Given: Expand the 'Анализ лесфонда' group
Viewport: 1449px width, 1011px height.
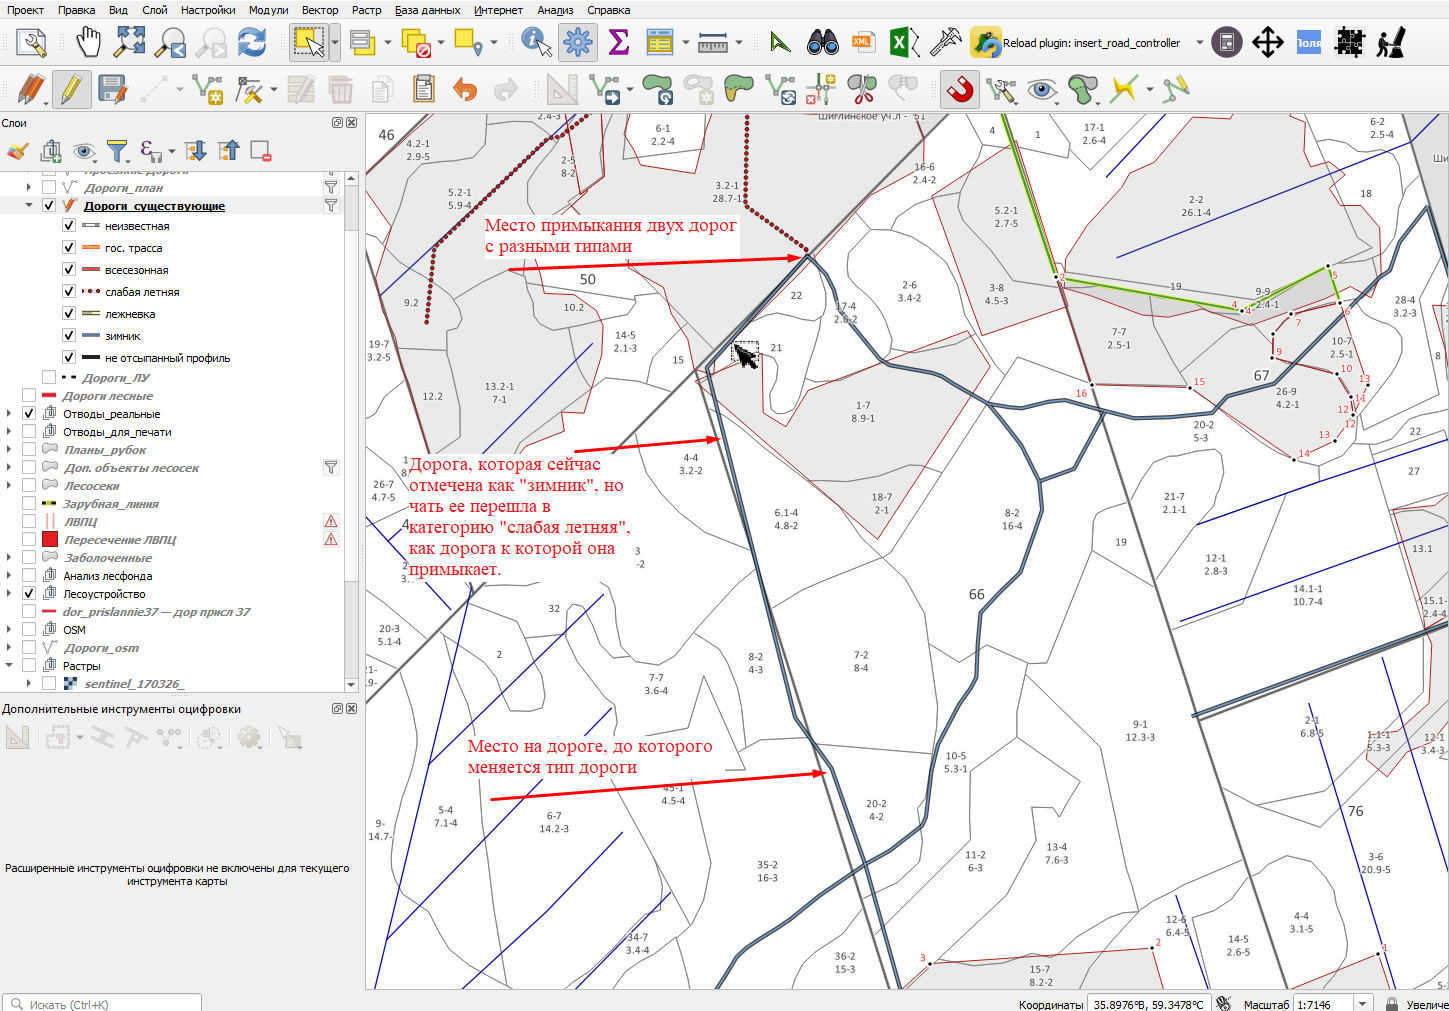Looking at the screenshot, I should point(9,576).
